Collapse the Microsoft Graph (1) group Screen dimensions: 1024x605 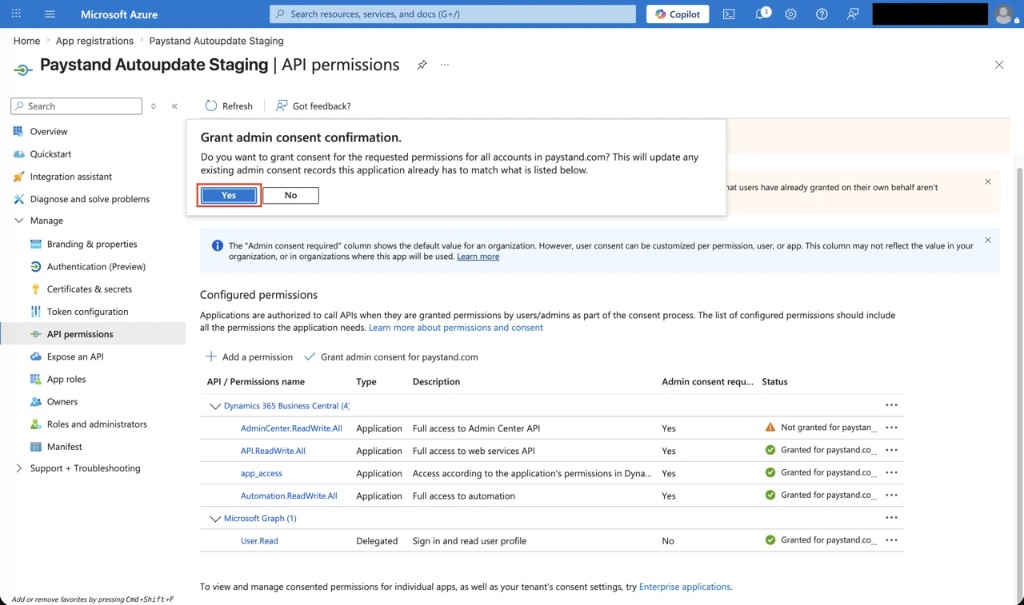(x=215, y=518)
